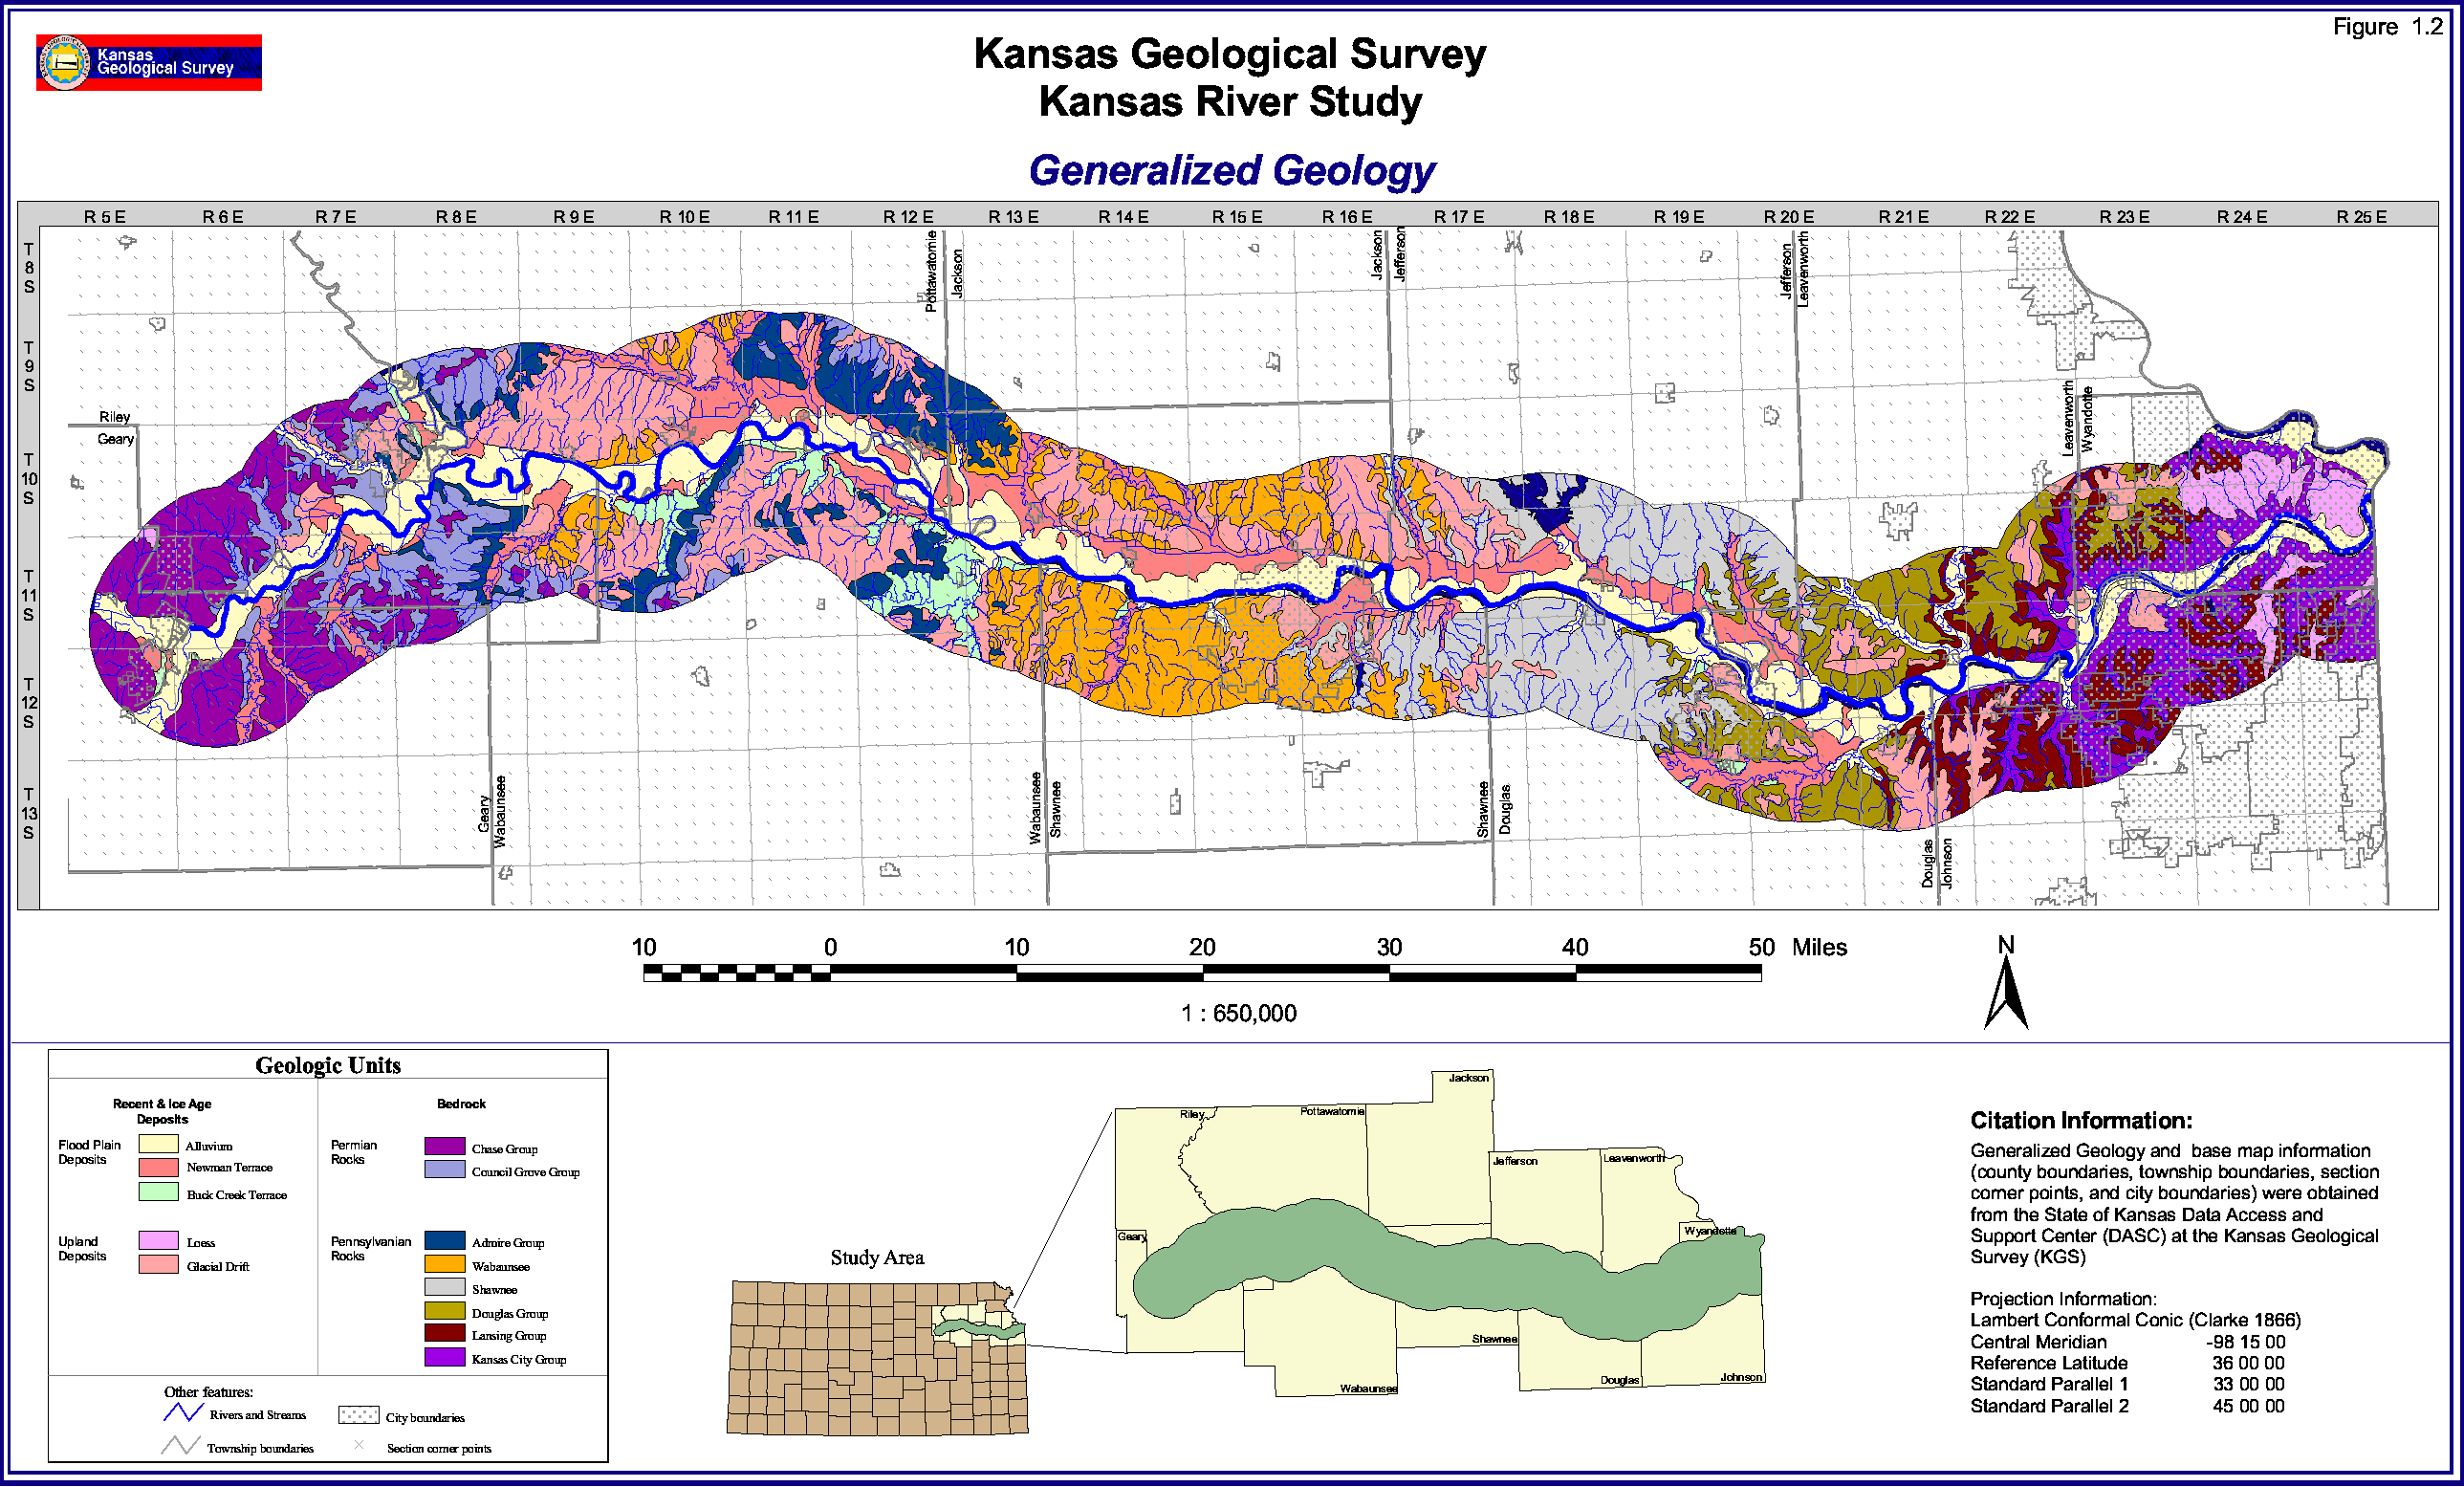Select the Douglas Group color swatch
Viewport: 2464px width, 1487px height.
pyautogui.click(x=444, y=1312)
